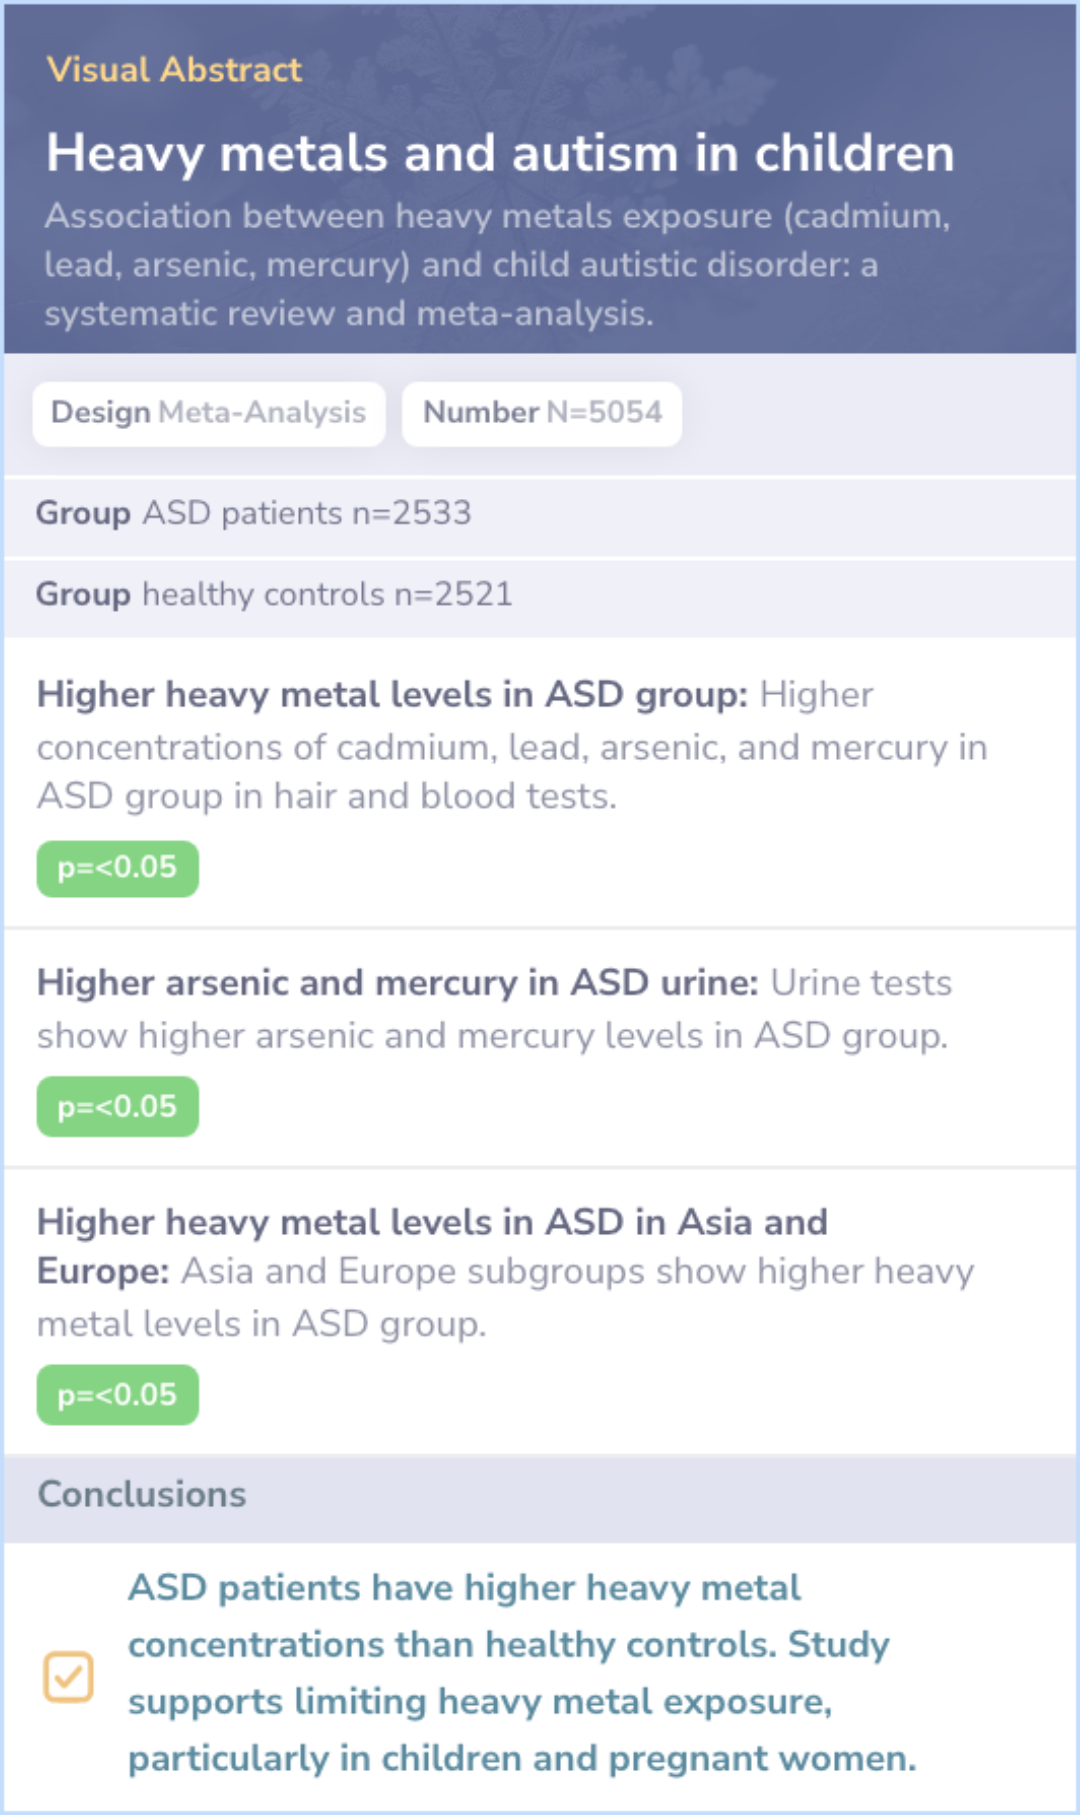Image resolution: width=1080 pixels, height=1815 pixels.
Task: Click the subtitle describing systematic review and meta-analysis
Action: (497, 265)
